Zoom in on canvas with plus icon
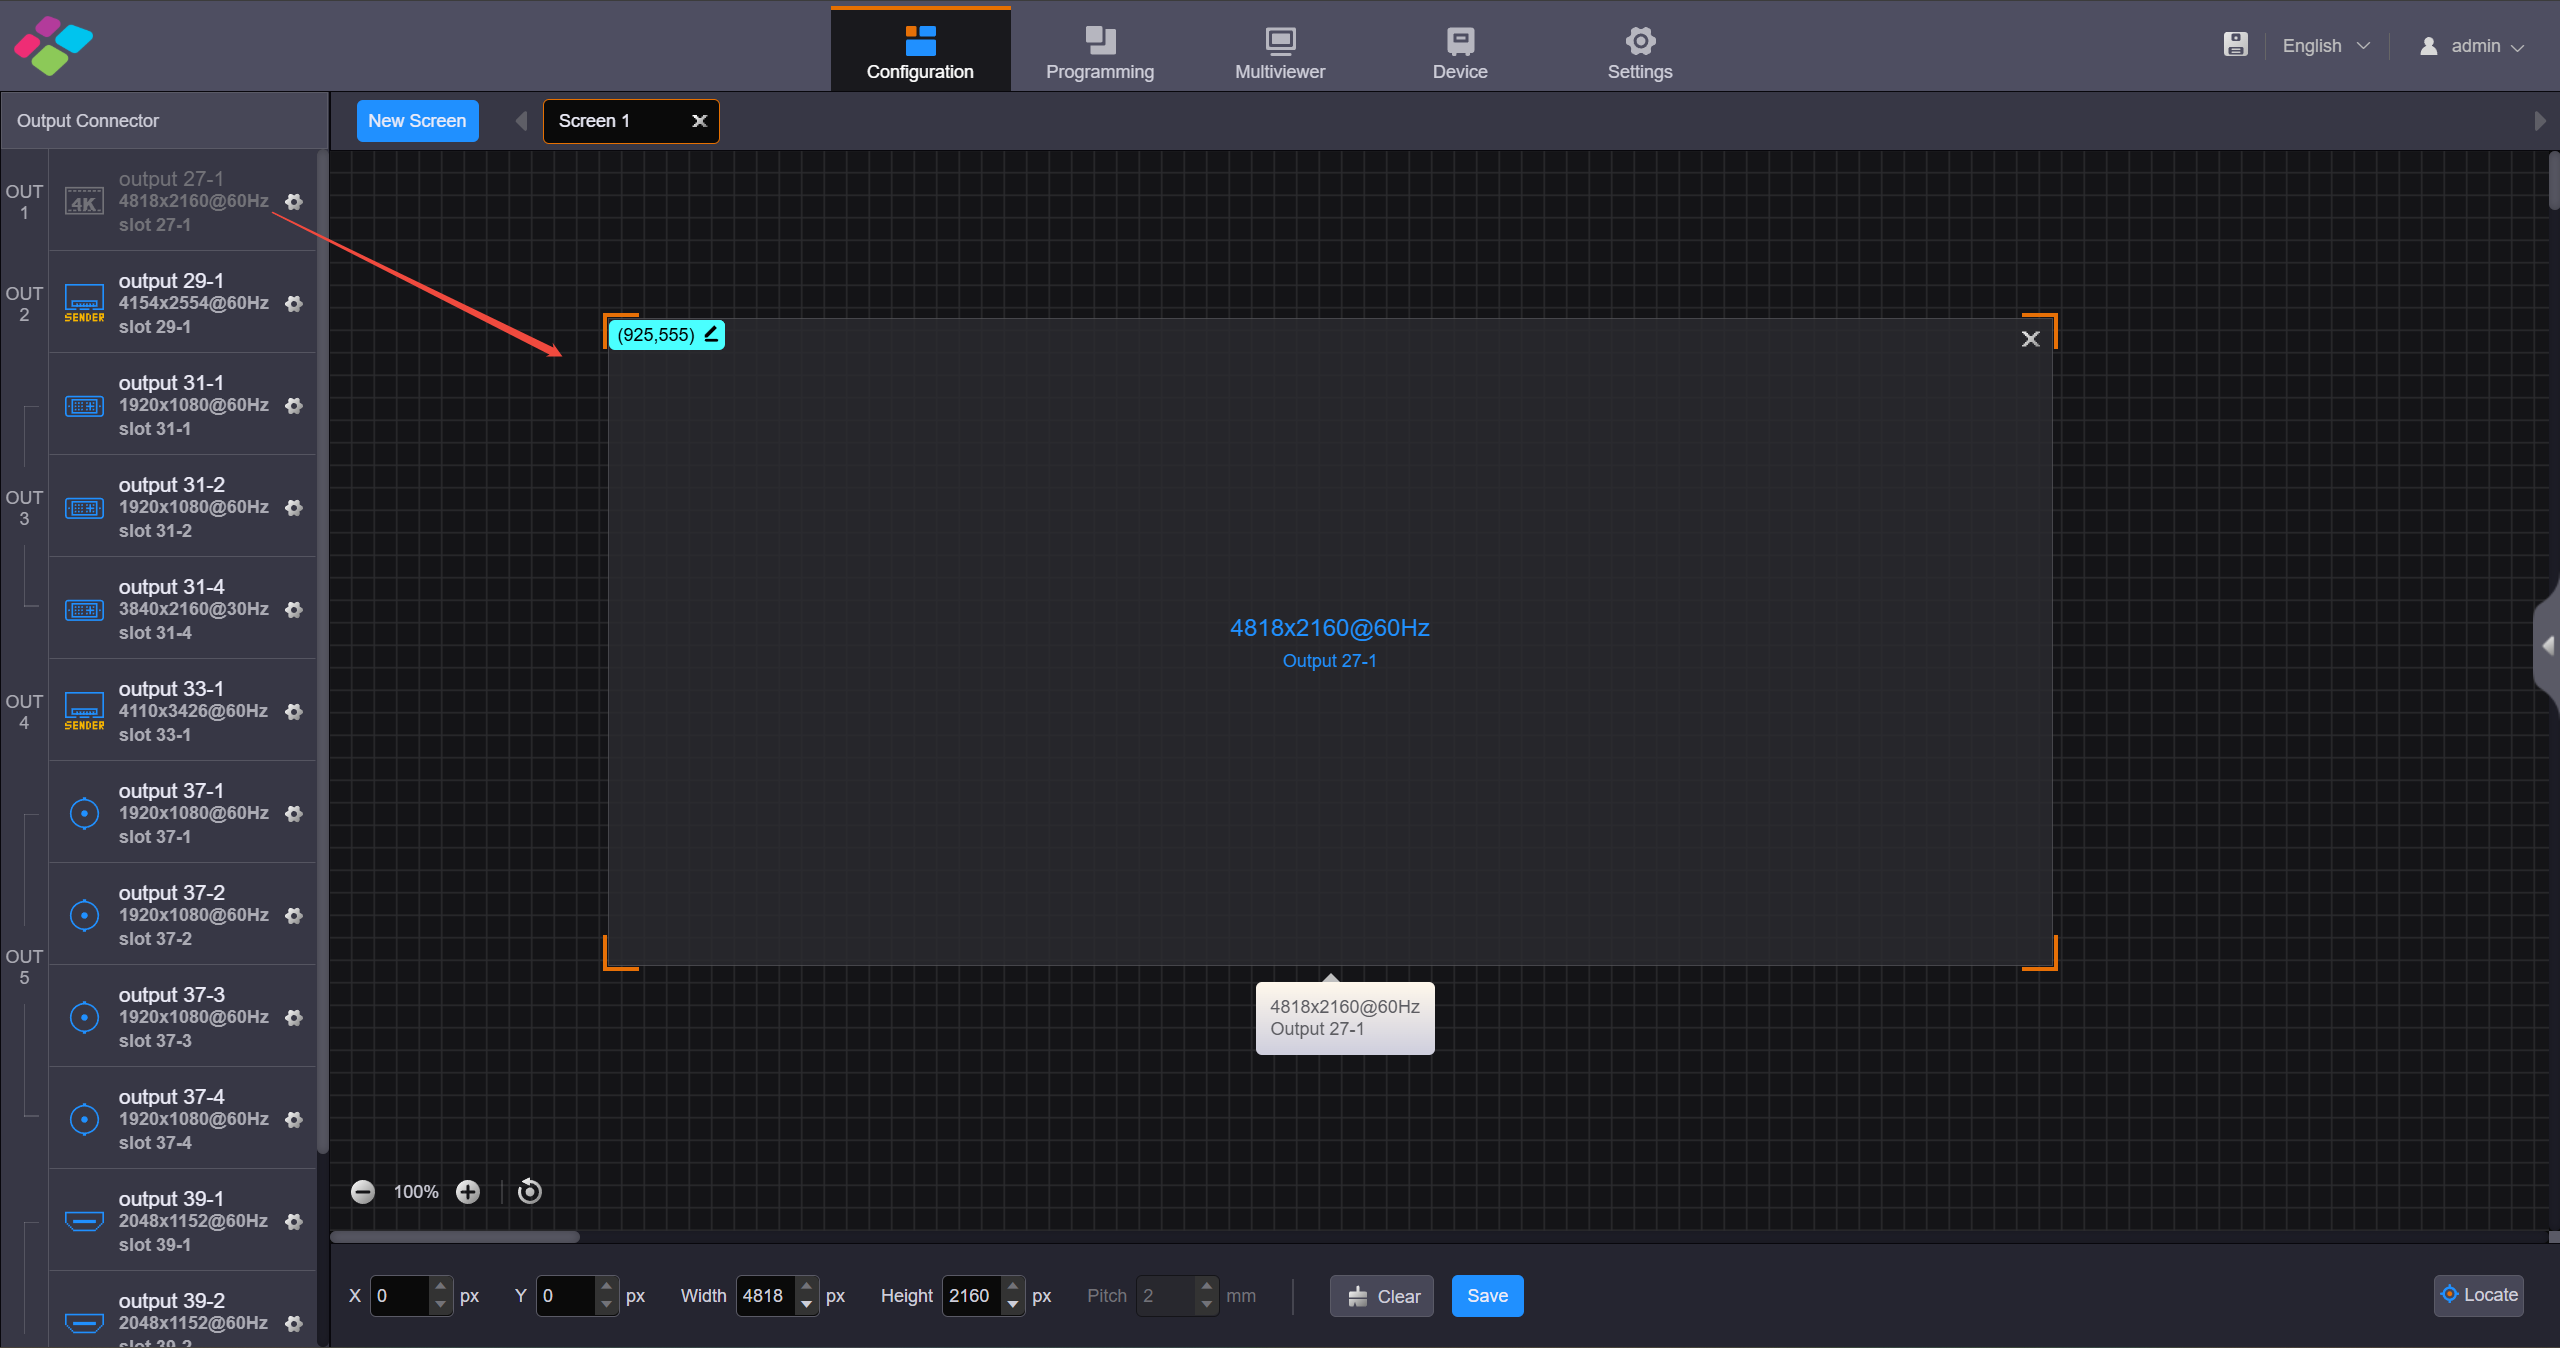Screen dimensions: 2560x1348 click(x=468, y=1191)
